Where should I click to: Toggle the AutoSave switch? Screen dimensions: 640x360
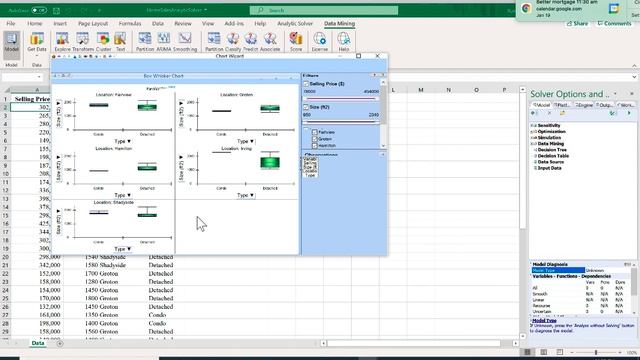pyautogui.click(x=39, y=10)
